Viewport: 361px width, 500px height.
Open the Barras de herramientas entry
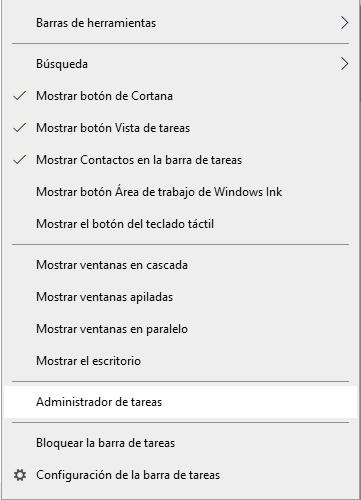180,23
